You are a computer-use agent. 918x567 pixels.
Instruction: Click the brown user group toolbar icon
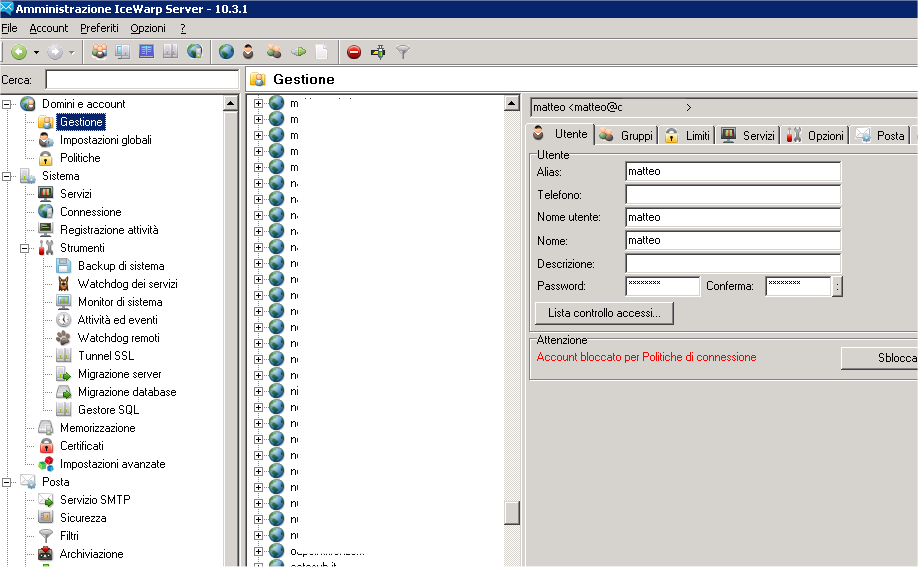273,52
